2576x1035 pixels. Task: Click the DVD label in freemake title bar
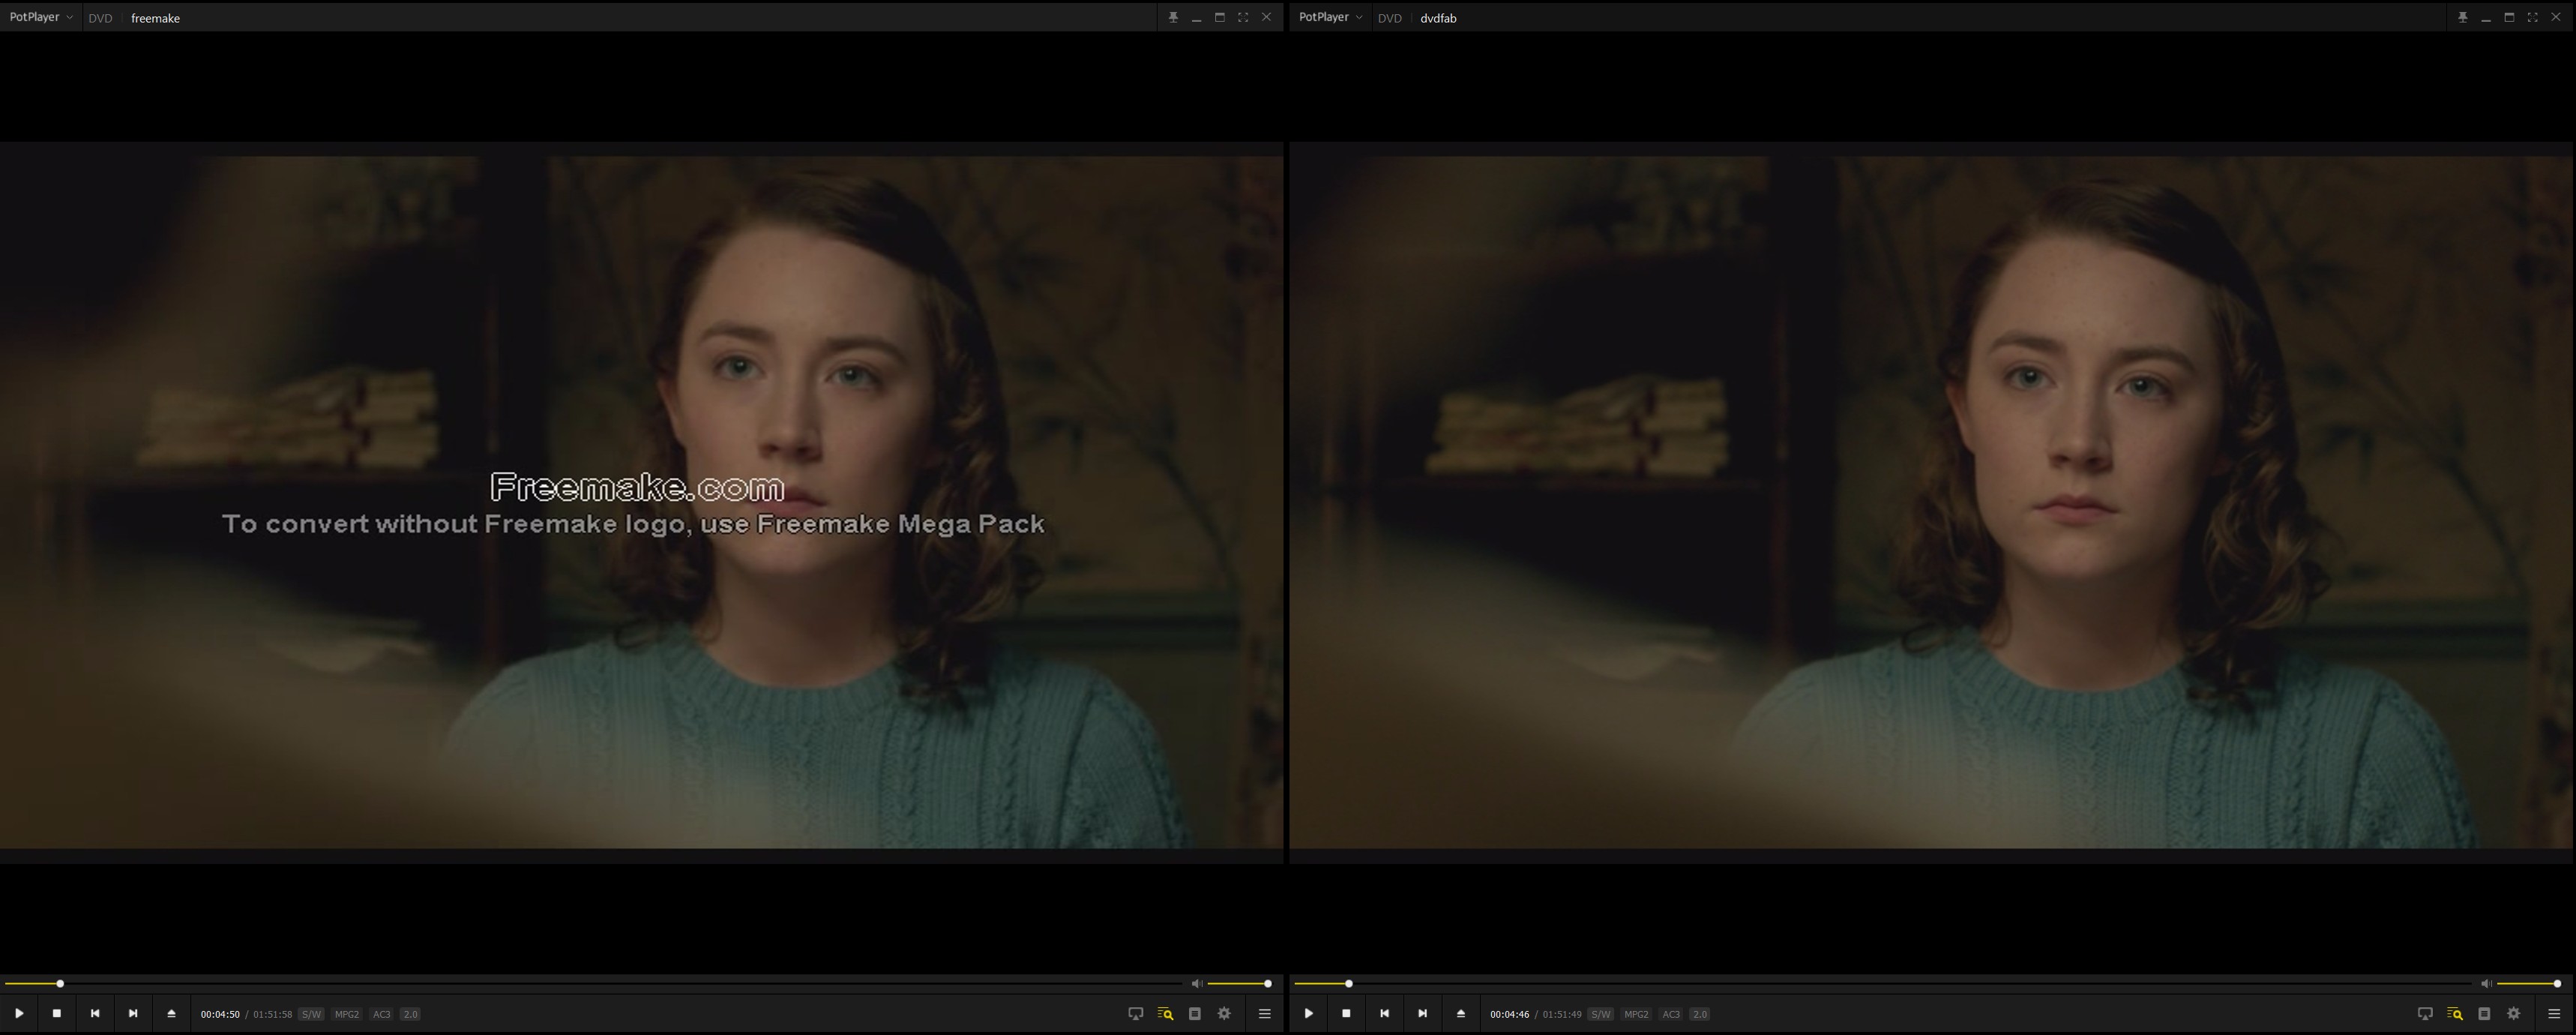click(100, 18)
